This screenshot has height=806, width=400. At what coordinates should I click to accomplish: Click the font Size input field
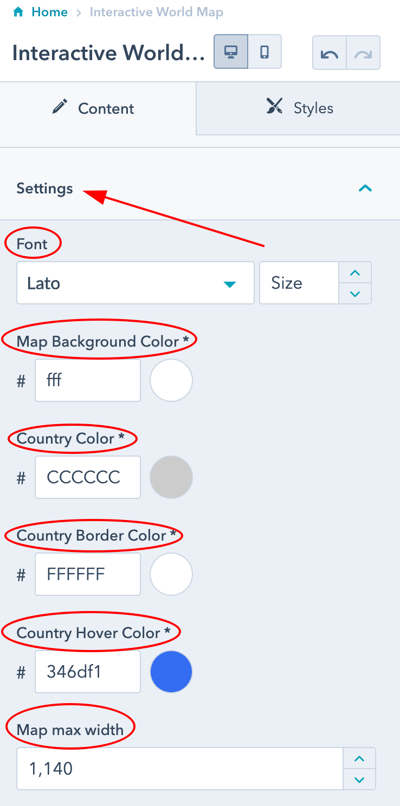[299, 283]
